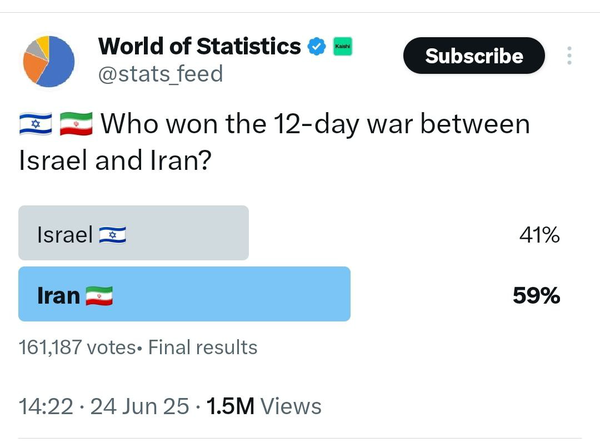600x443 pixels.
Task: Open the three-dot more options menu
Action: (570, 56)
